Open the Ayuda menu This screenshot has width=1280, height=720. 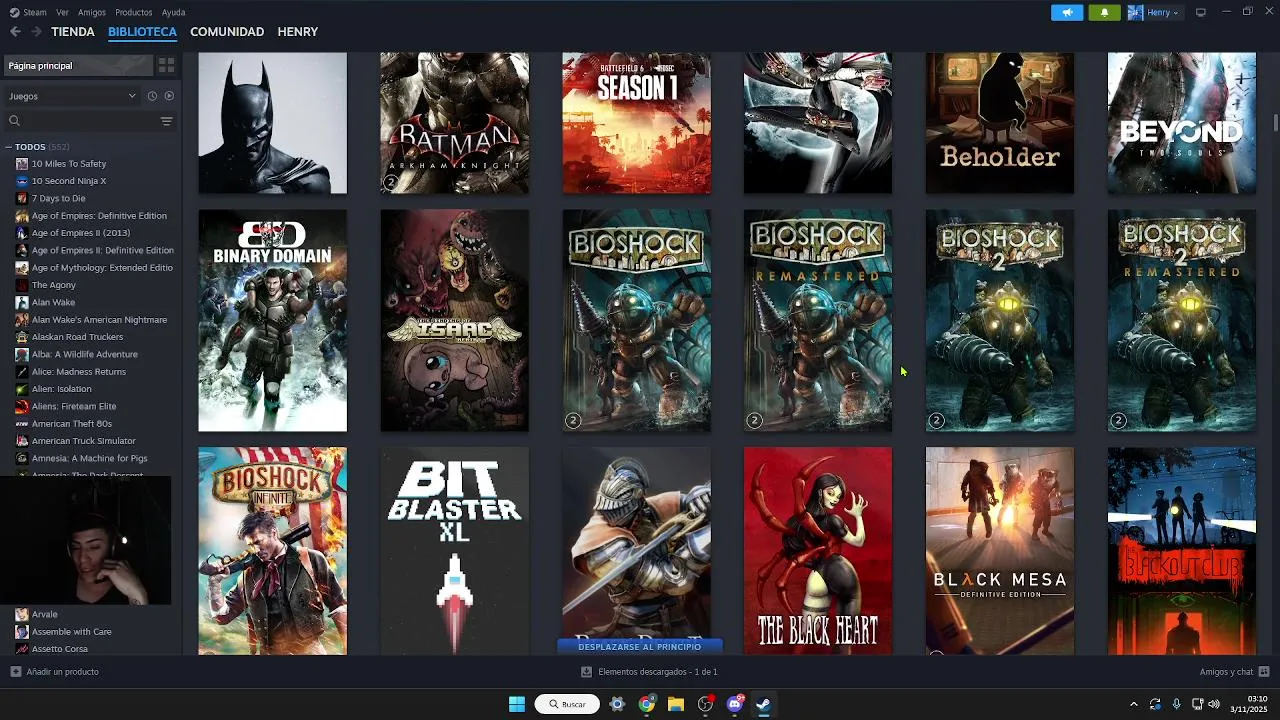(x=173, y=12)
